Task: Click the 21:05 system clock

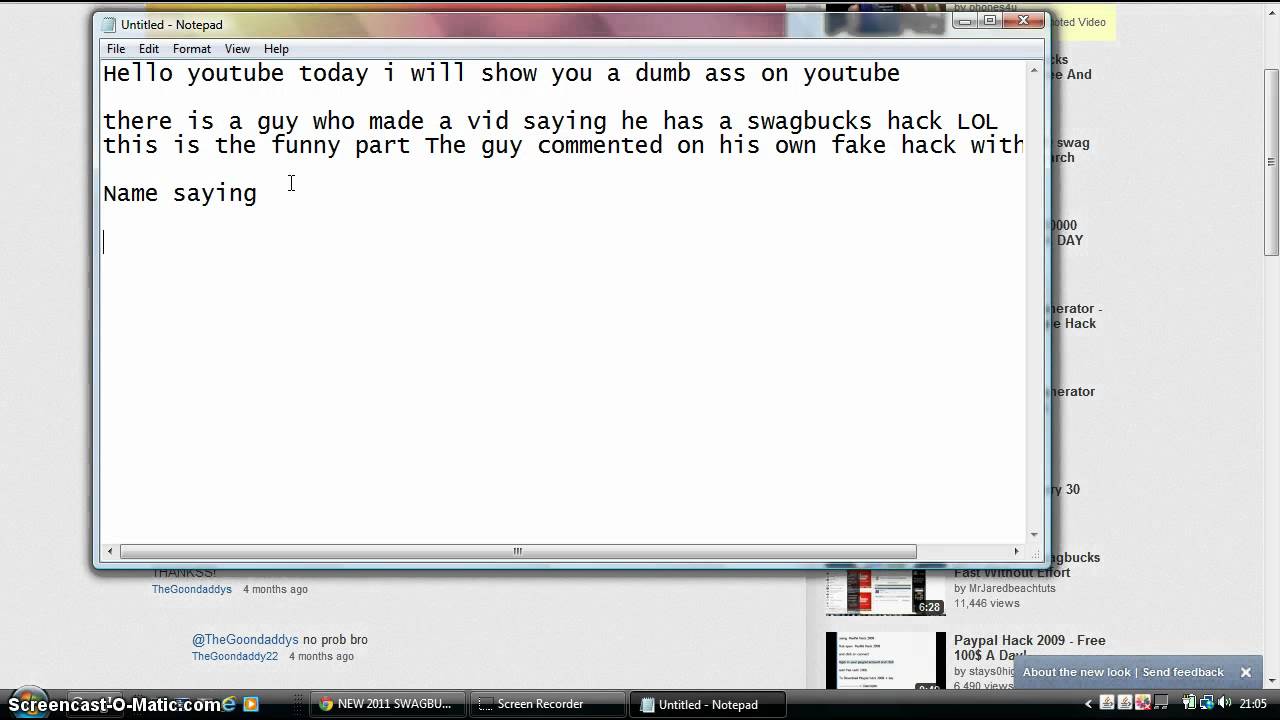Action: (1253, 703)
